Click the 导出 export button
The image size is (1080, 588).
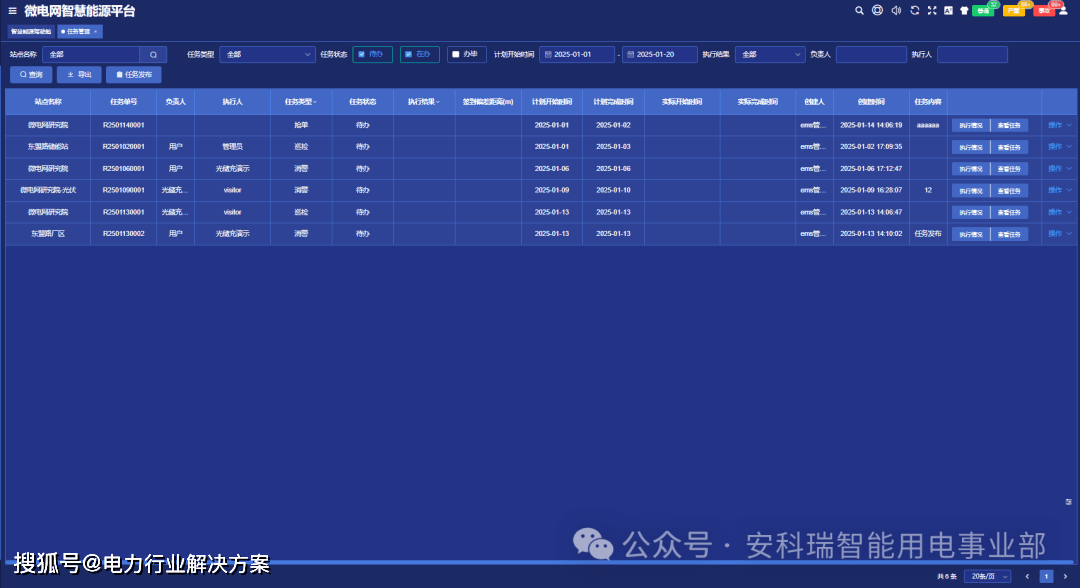[79, 75]
